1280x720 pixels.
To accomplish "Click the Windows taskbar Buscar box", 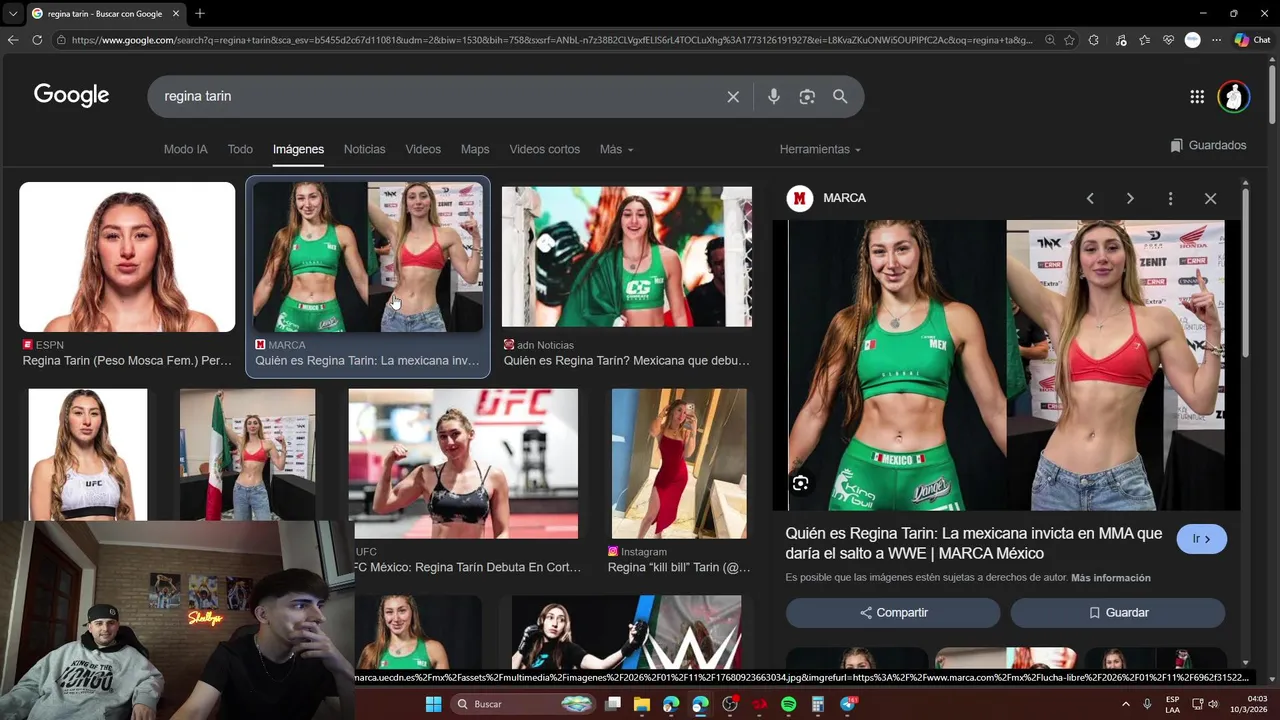I will (524, 704).
